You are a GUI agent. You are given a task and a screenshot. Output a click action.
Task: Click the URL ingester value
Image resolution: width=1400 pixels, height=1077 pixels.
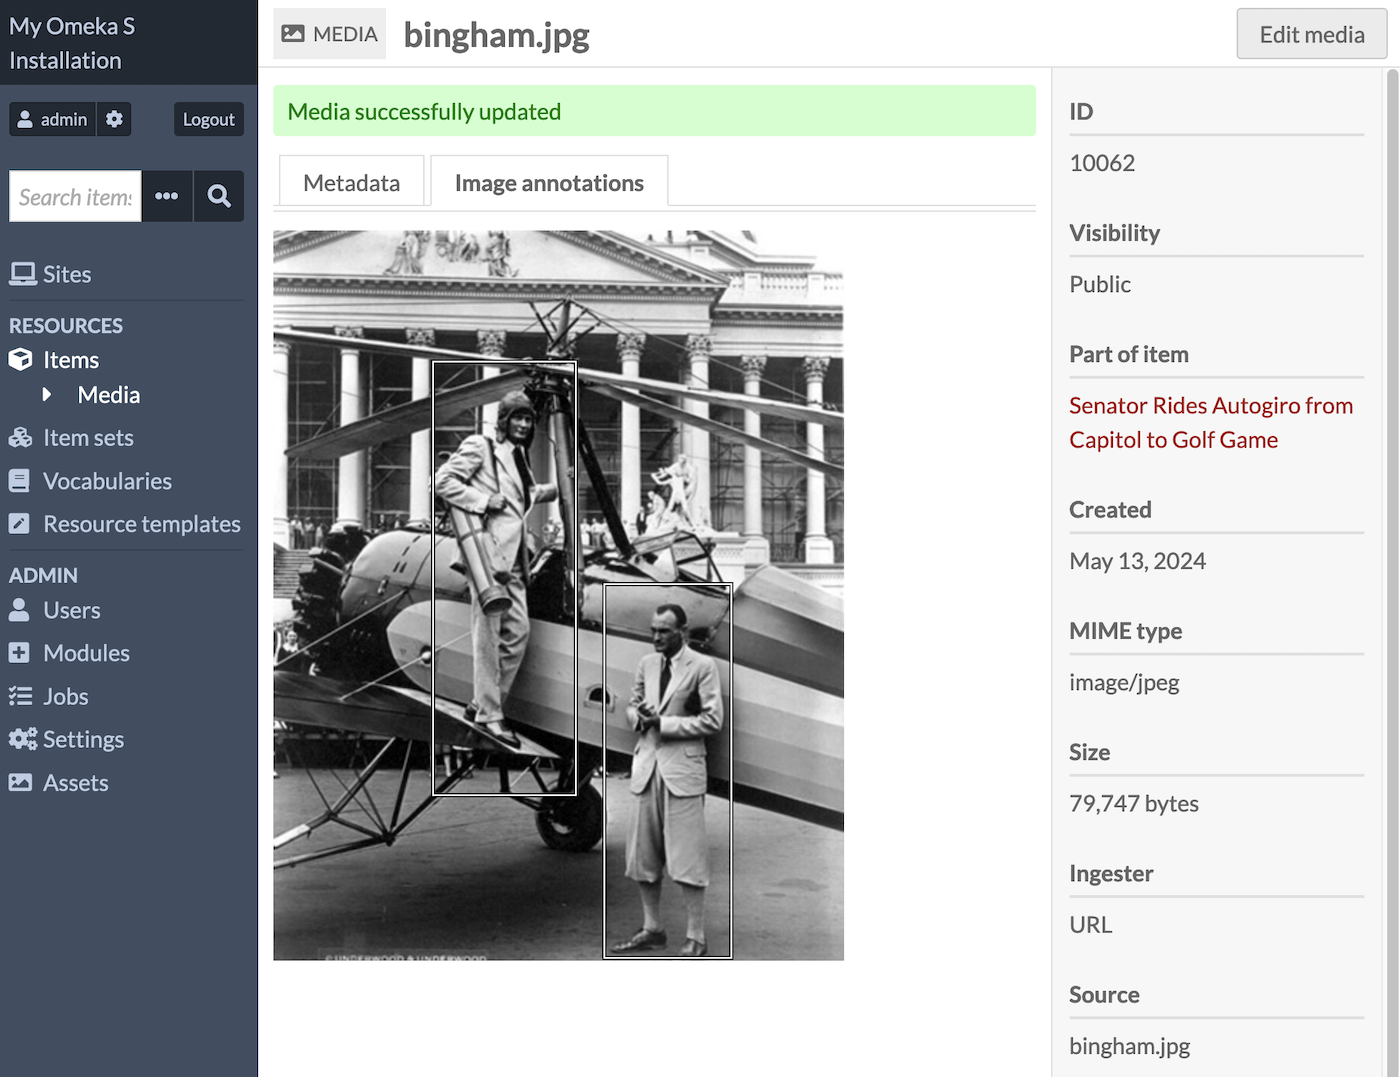point(1090,925)
